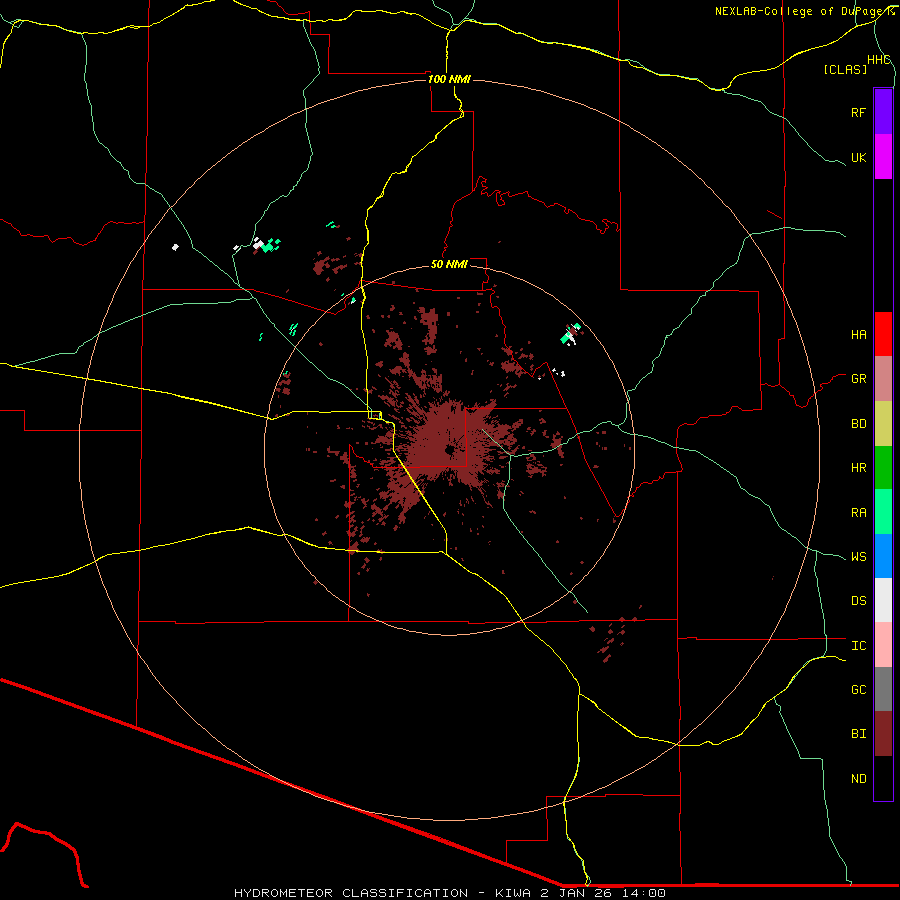The image size is (900, 900).
Task: Choose the mint-green RA legend swatch
Action: click(x=883, y=512)
